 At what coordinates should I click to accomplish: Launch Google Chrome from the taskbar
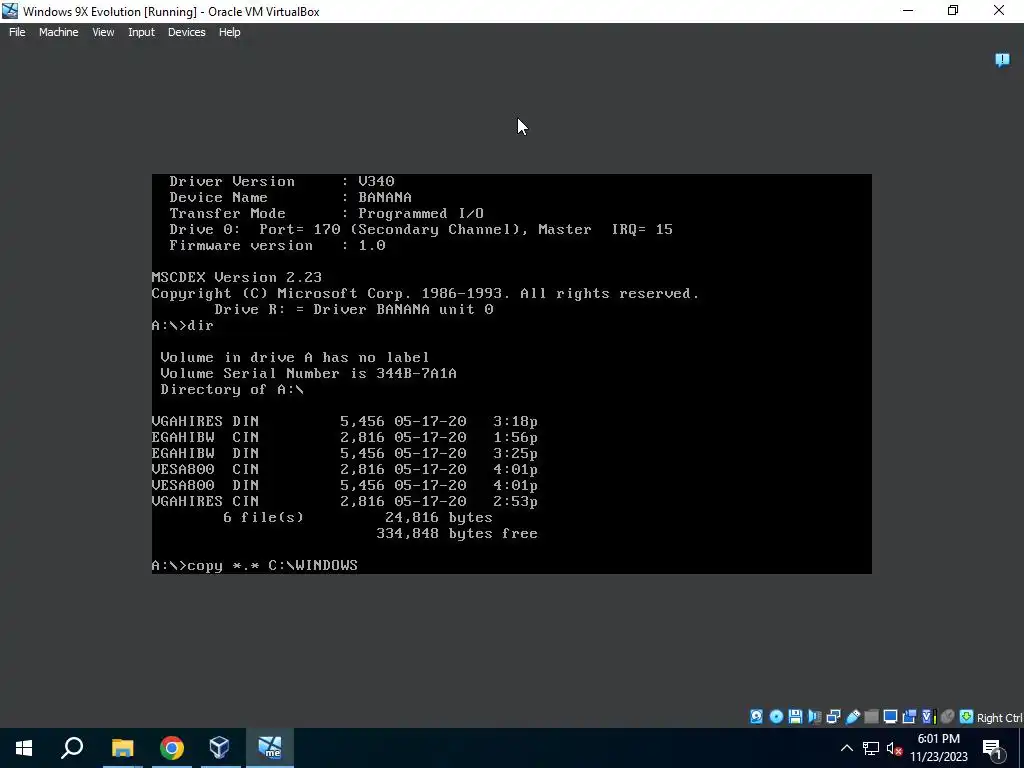(x=172, y=748)
